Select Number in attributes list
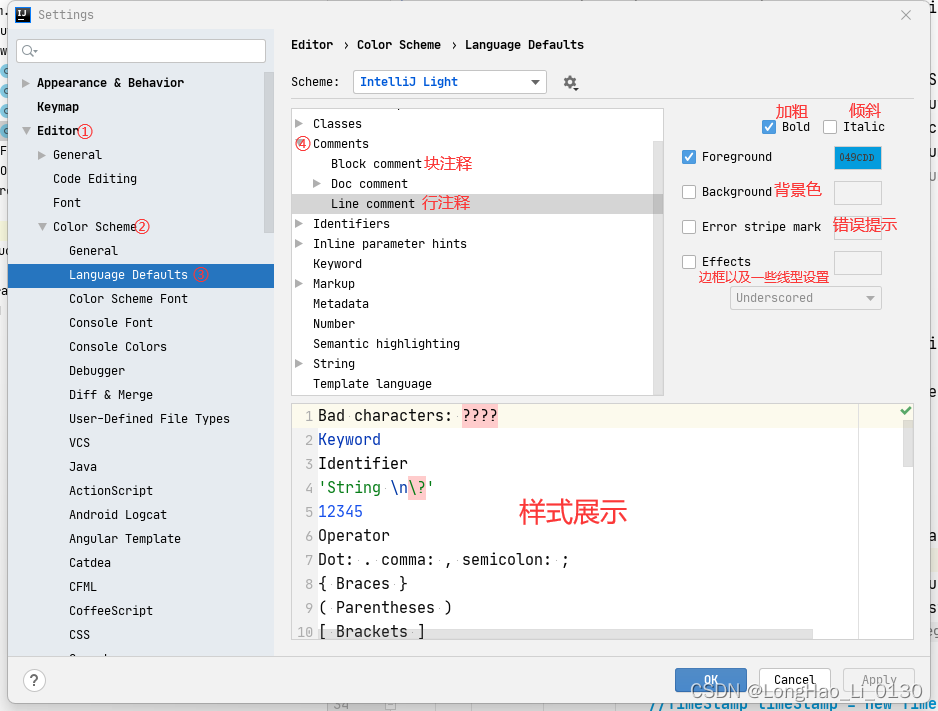Viewport: 938px width, 711px height. click(334, 324)
